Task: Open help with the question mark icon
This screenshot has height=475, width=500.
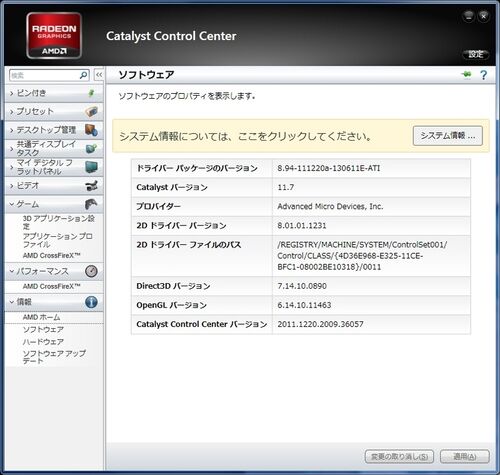Action: click(483, 75)
